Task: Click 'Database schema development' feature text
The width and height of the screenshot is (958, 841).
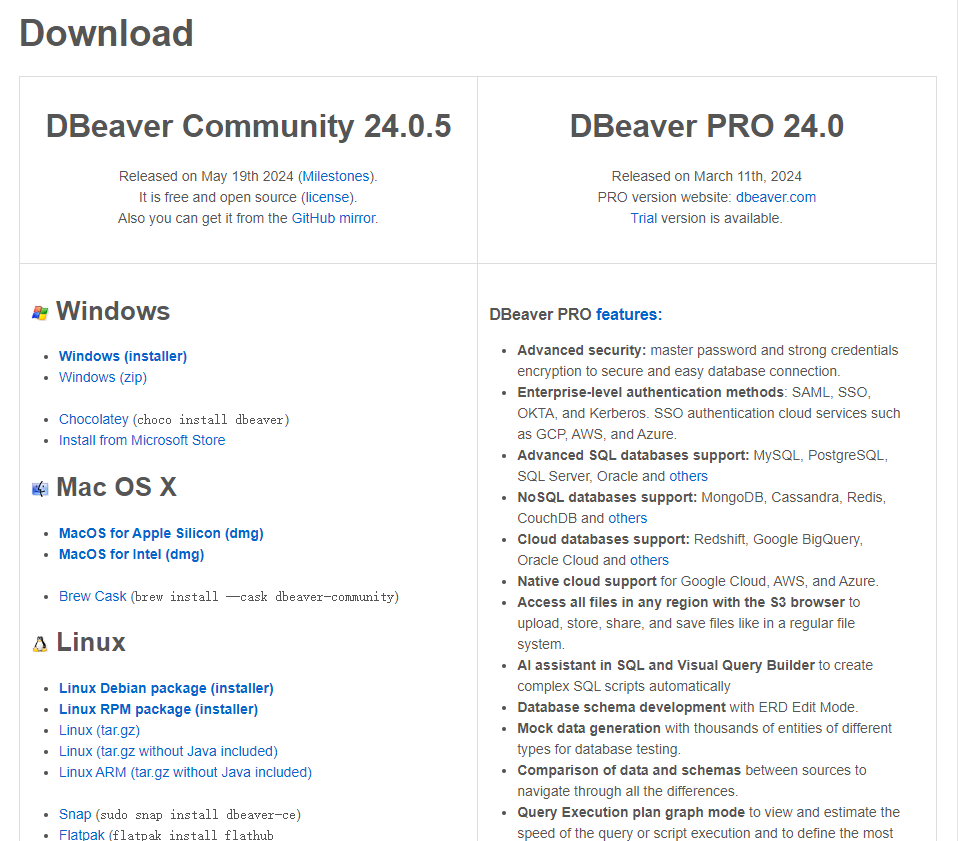Action: point(621,707)
